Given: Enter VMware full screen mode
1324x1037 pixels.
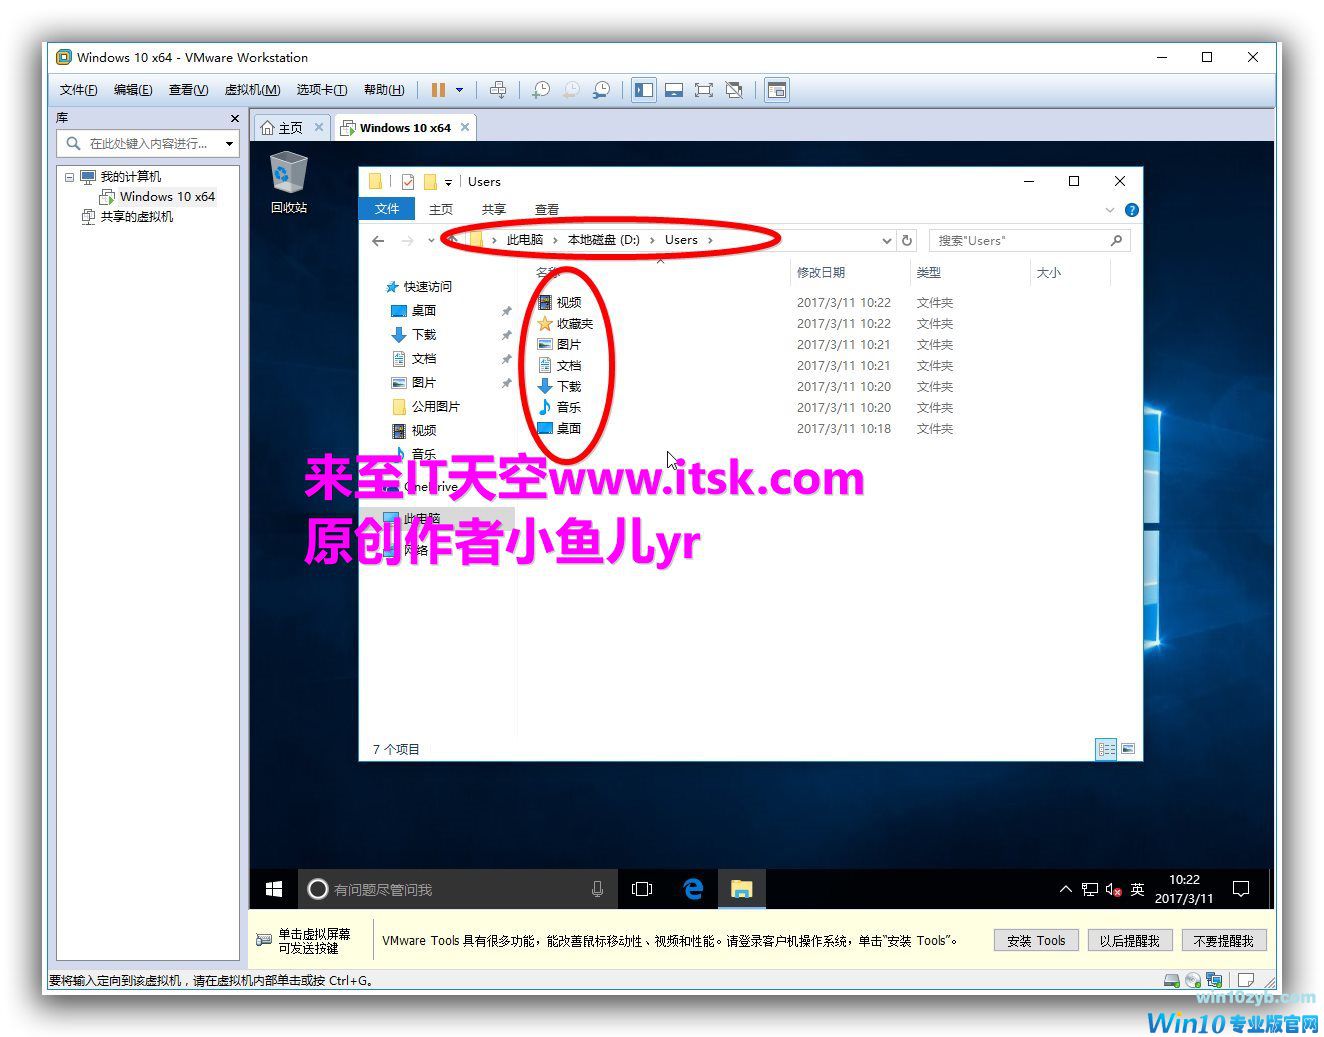Looking at the screenshot, I should [x=704, y=90].
